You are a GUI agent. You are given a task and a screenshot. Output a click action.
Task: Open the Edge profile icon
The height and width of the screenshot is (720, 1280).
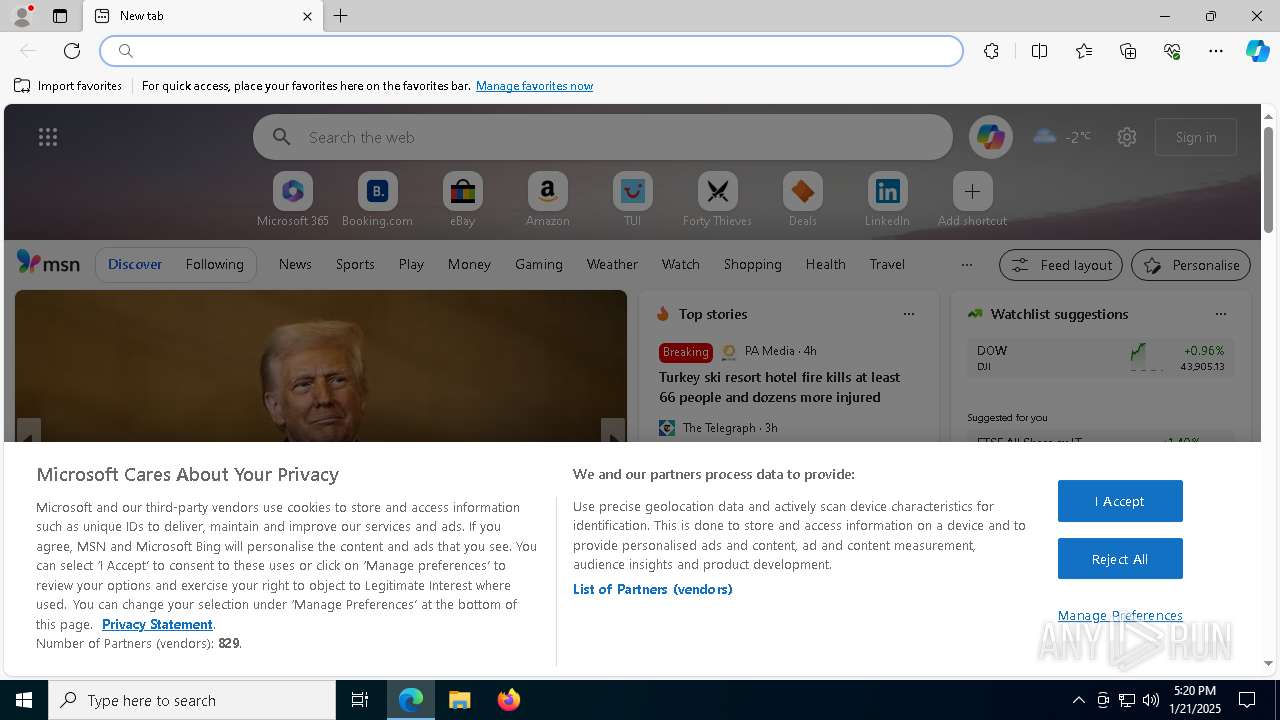click(x=21, y=16)
